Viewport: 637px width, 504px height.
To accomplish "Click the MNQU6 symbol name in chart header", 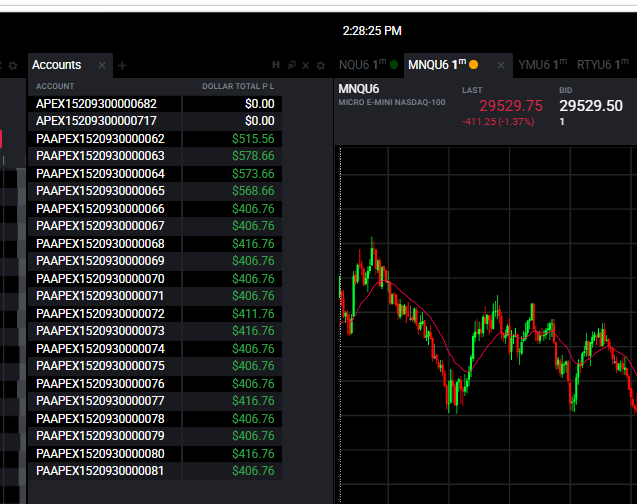I will 359,89.
